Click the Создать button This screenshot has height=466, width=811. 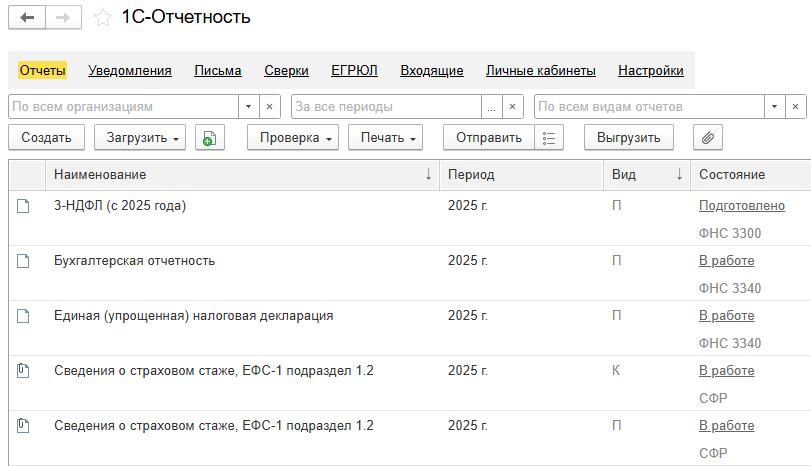point(47,138)
